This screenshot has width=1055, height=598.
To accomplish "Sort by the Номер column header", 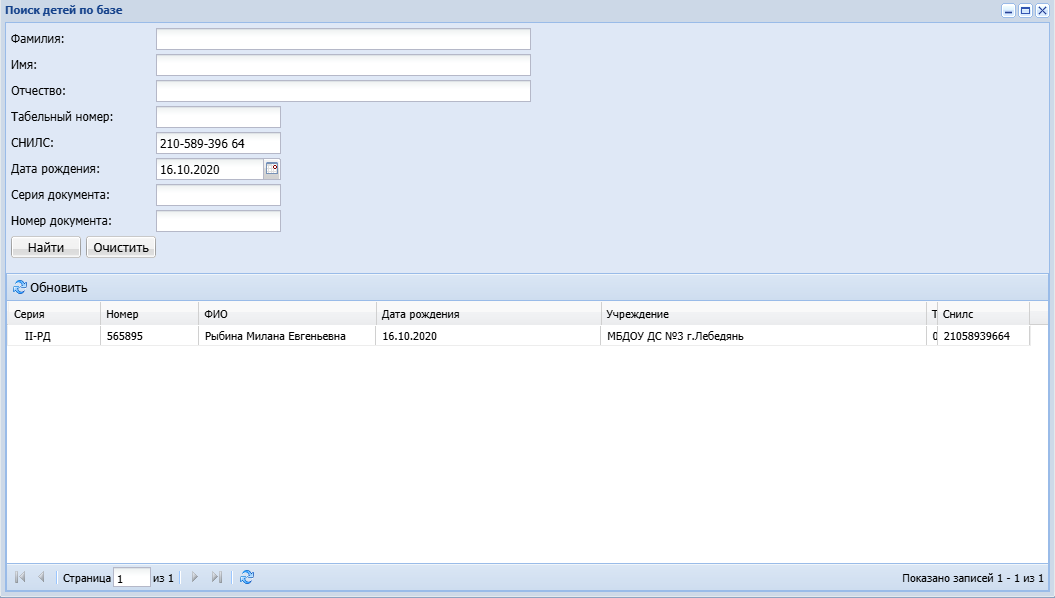I will 149,314.
